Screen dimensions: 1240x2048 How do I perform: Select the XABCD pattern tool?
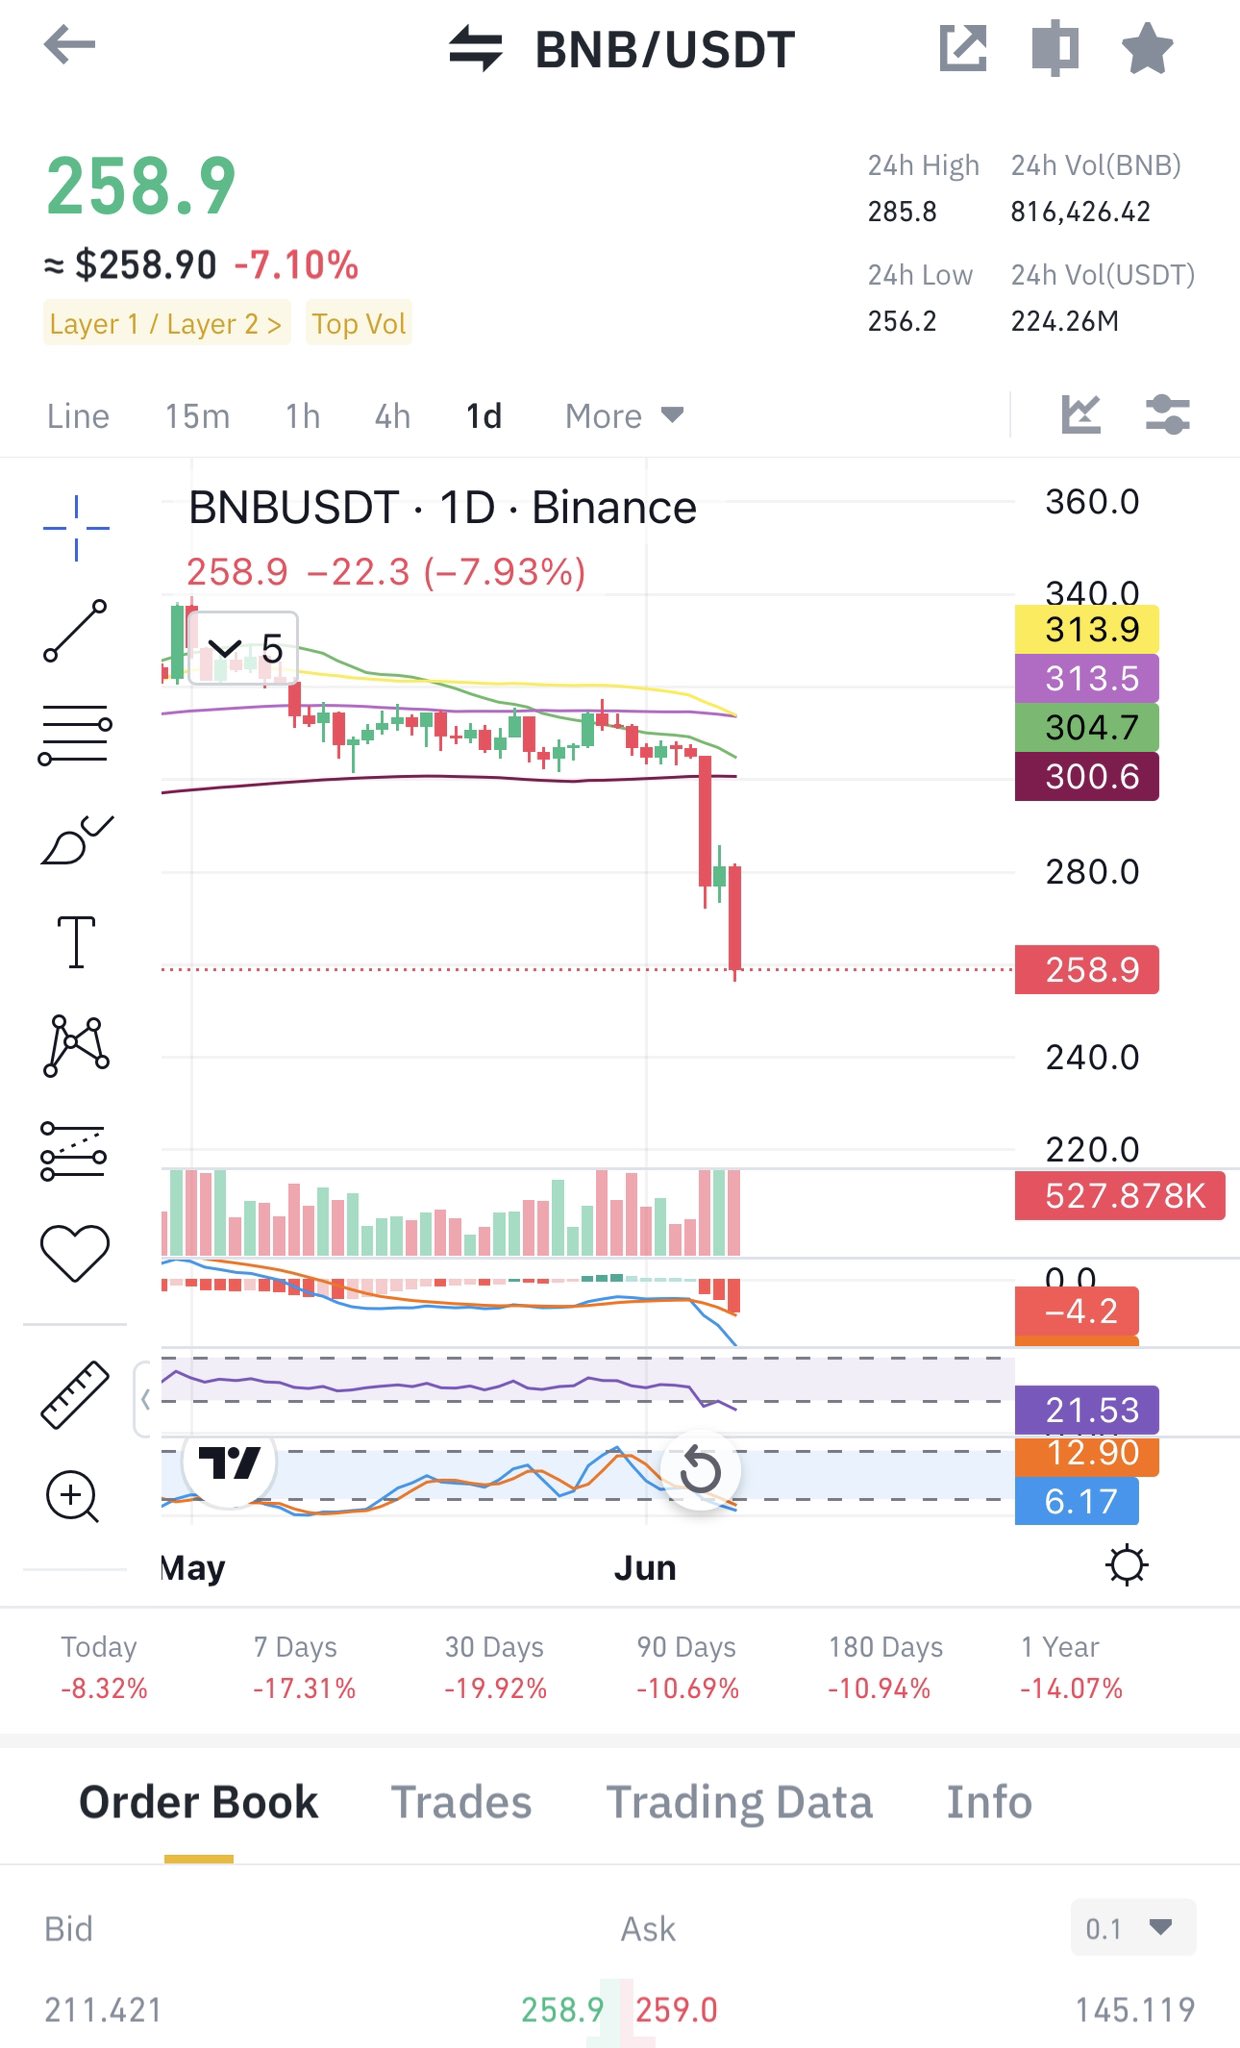[x=76, y=1045]
